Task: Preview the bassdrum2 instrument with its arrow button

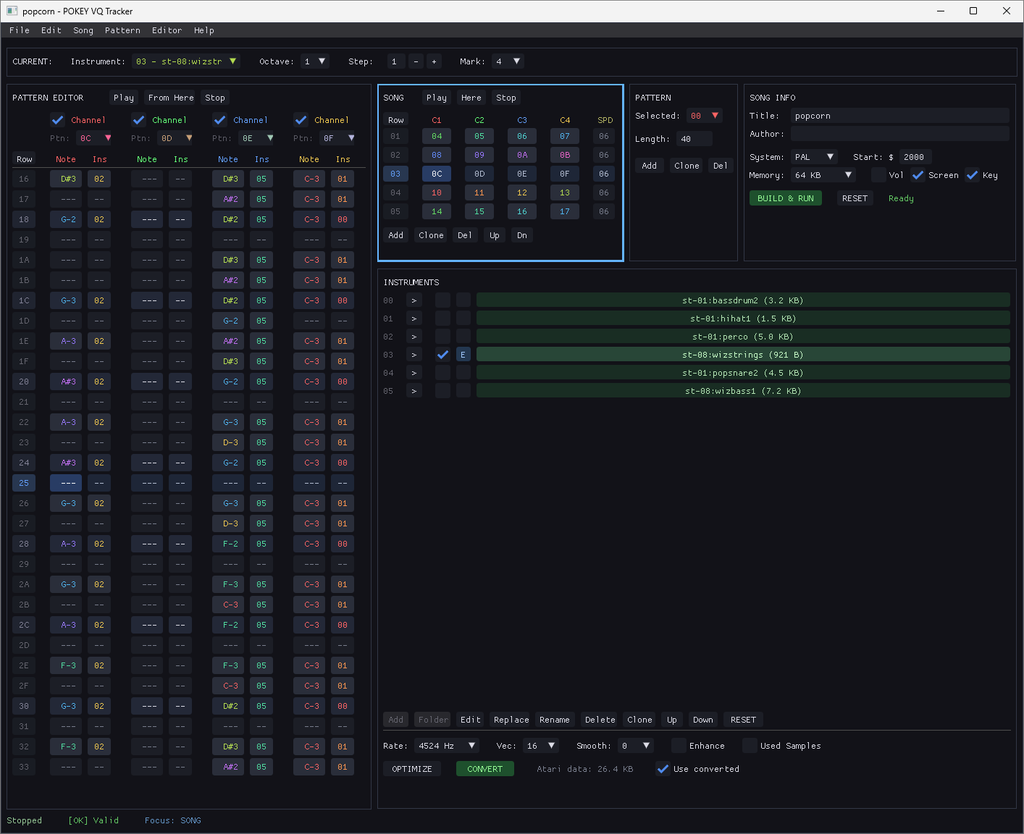Action: 414,300
